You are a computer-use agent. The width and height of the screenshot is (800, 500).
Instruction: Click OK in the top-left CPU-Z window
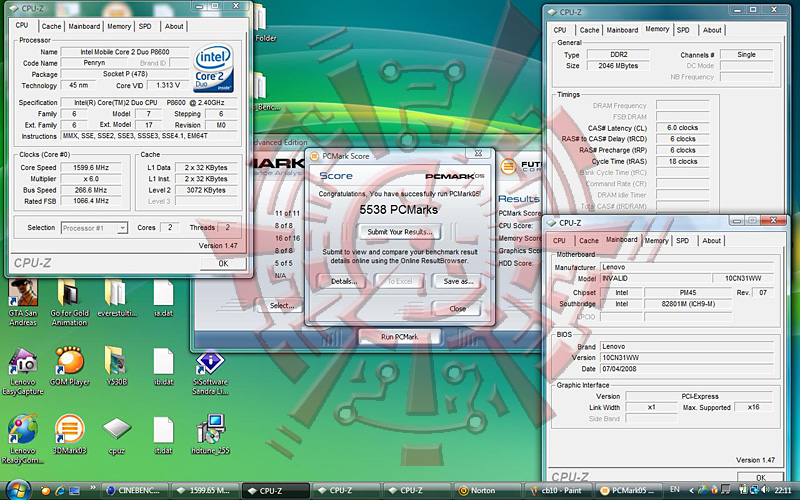pos(223,263)
